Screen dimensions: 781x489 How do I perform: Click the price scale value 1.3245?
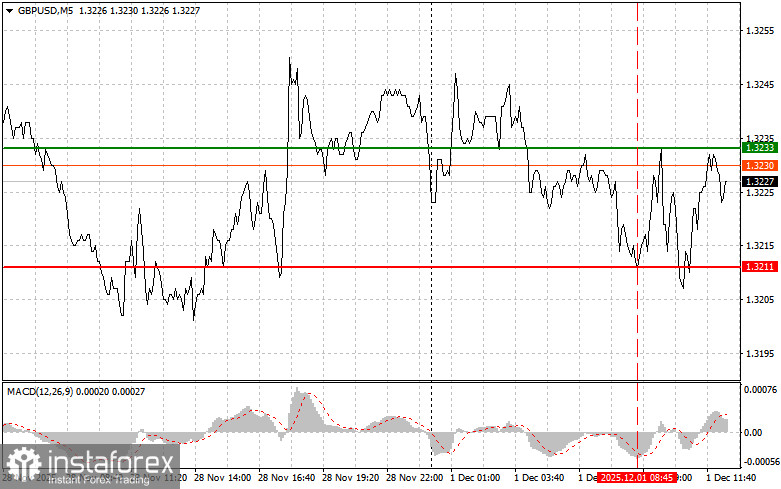760,85
